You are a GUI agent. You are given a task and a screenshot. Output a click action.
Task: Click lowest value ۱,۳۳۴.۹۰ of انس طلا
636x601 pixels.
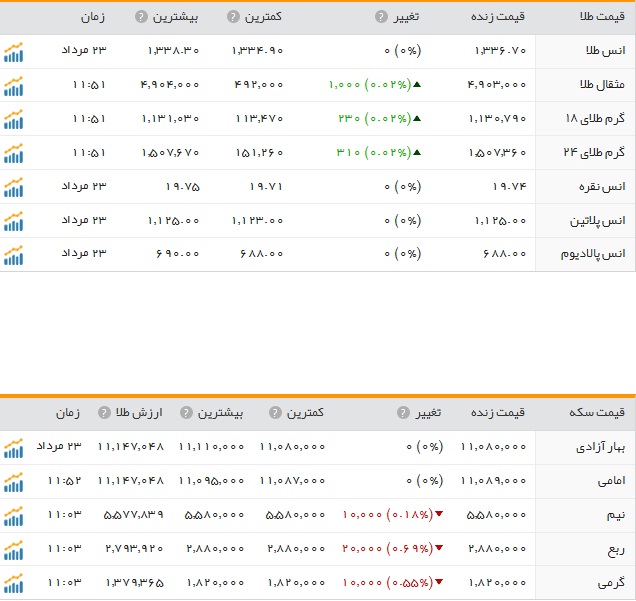click(x=257, y=51)
